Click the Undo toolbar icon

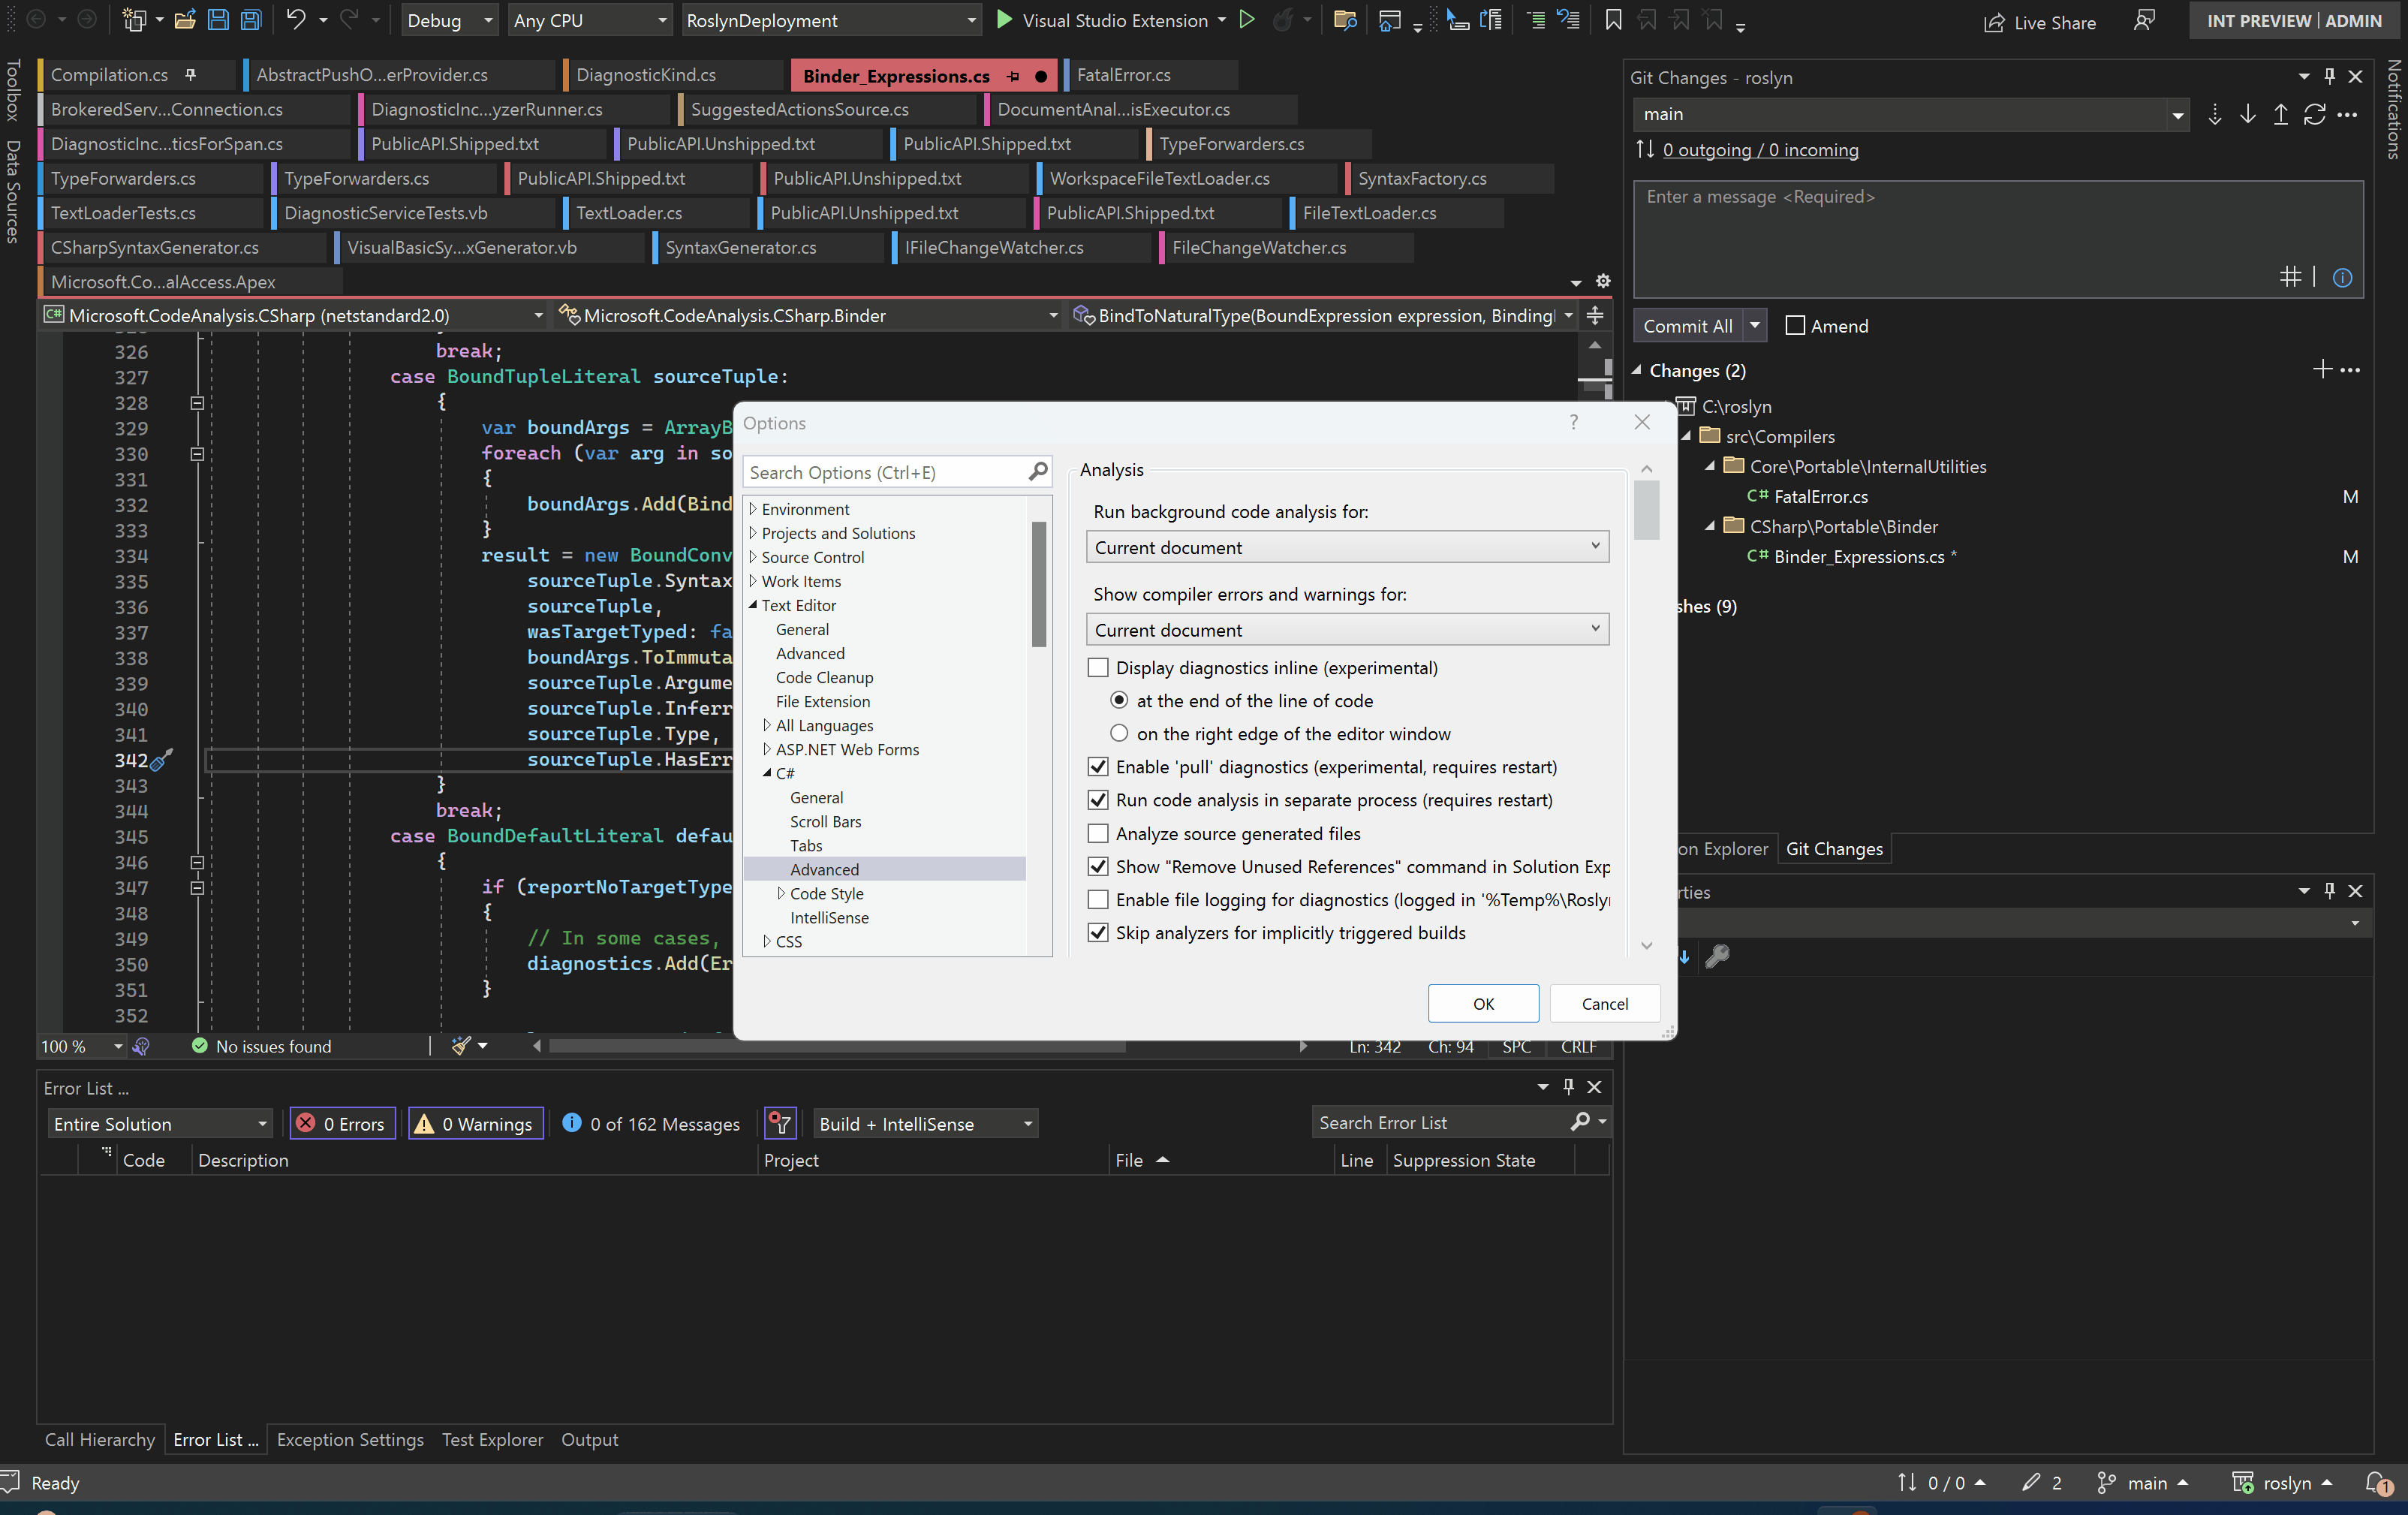tap(297, 20)
